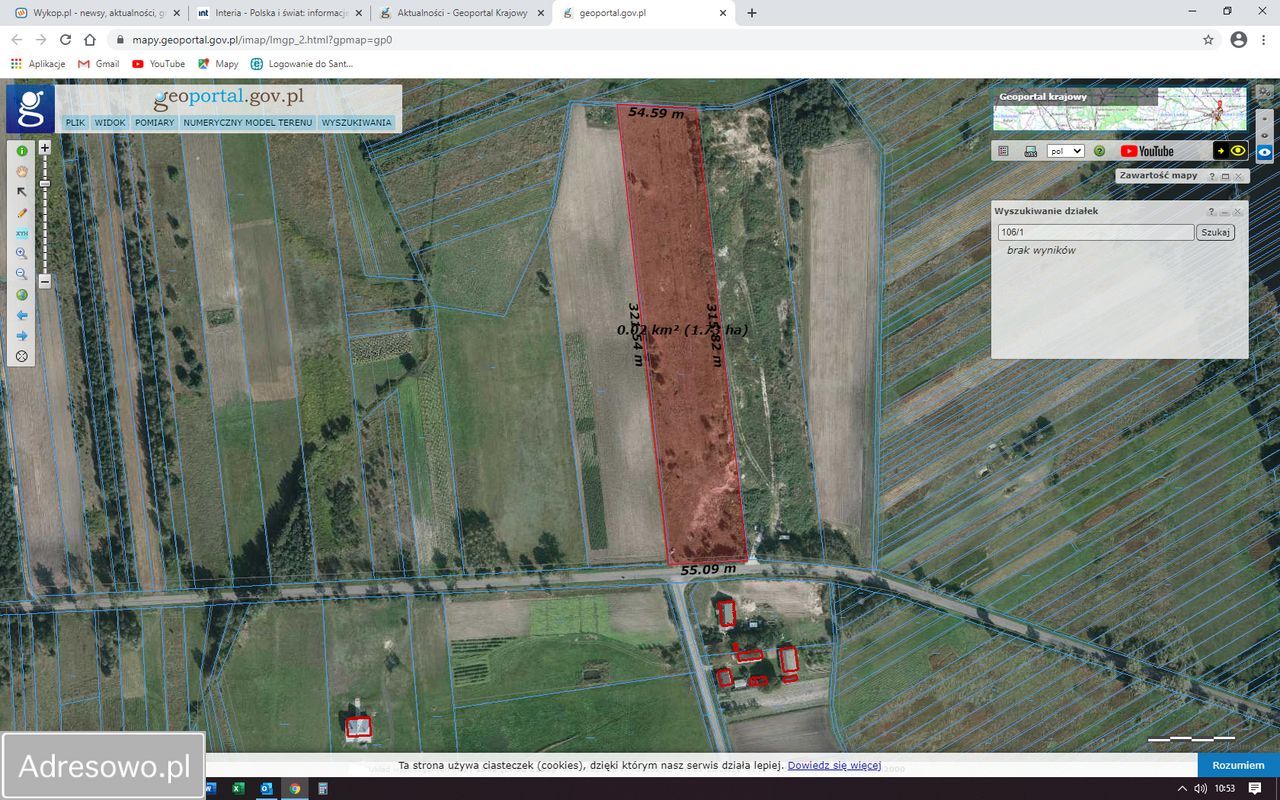Screen dimensions: 1280x800
Task: Click the zoom slider handle
Action: (45, 184)
